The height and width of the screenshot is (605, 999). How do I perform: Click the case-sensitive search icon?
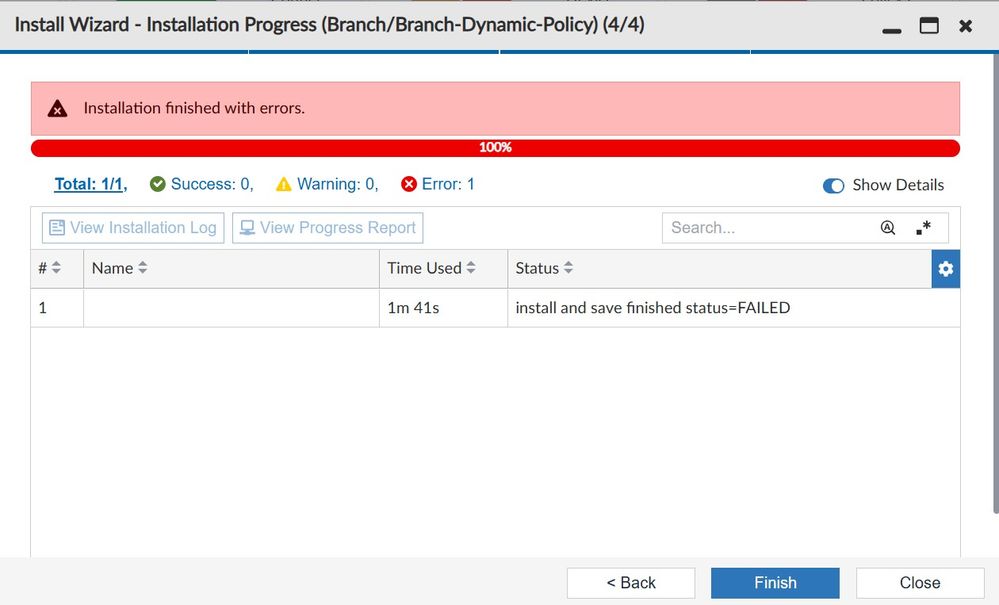point(887,228)
